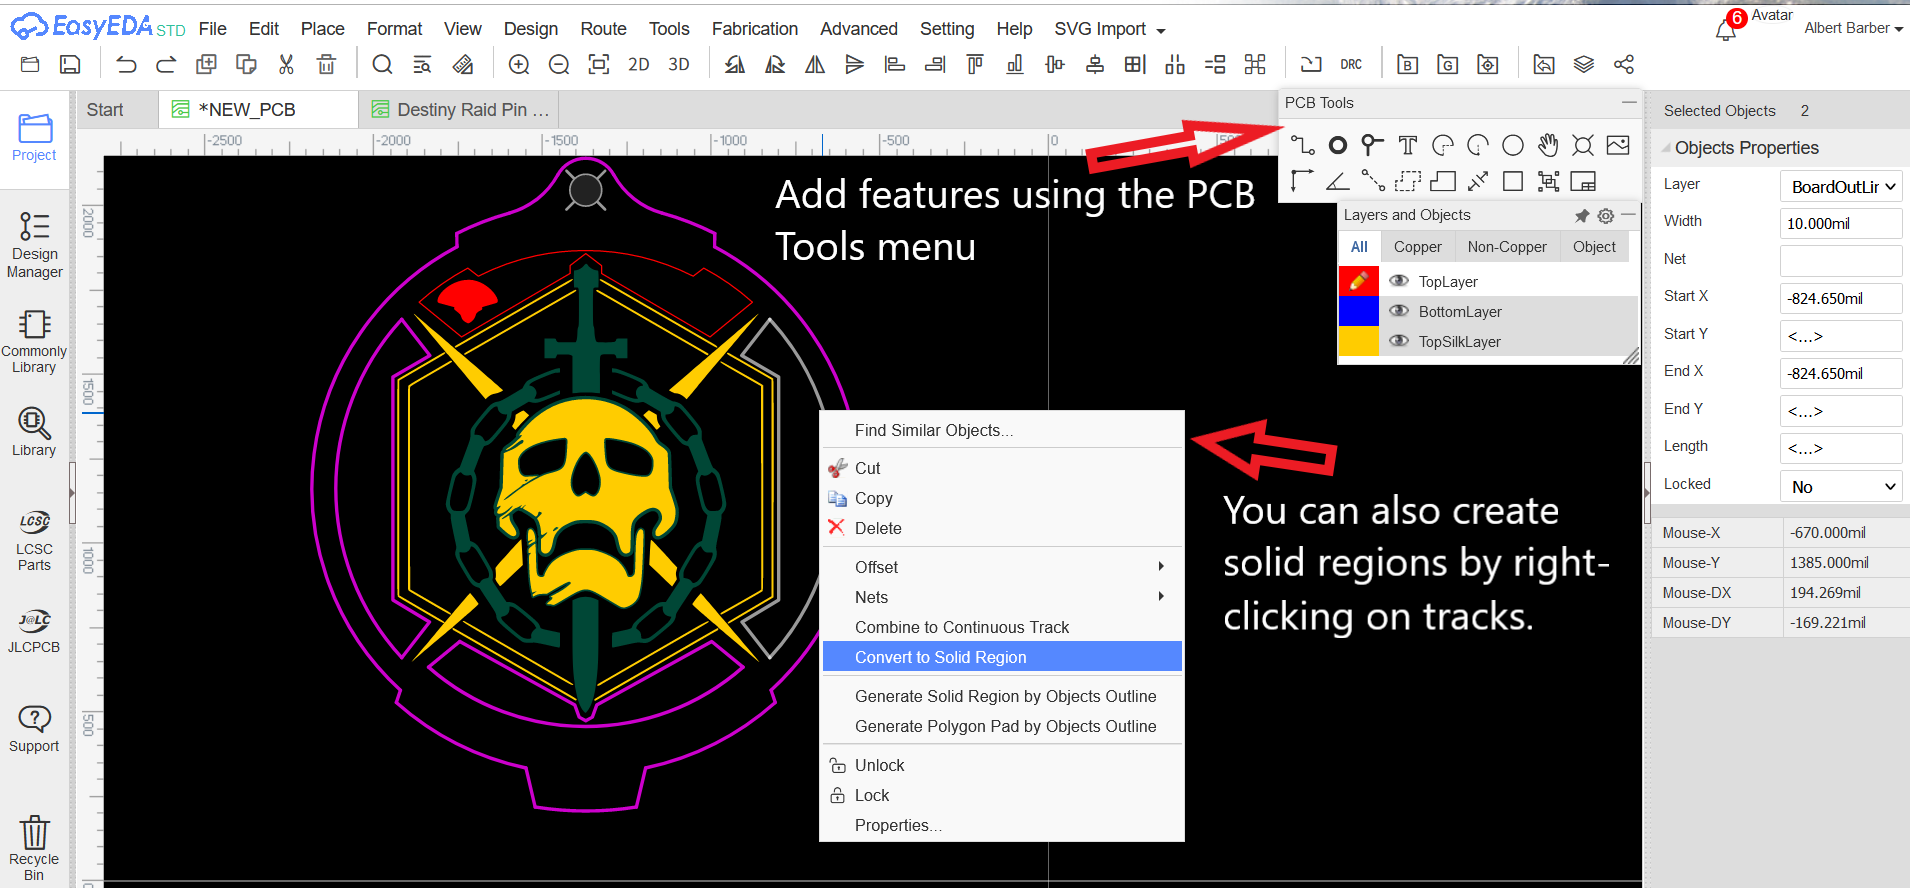Select the Connect Pad to Pad tool

1372,181
